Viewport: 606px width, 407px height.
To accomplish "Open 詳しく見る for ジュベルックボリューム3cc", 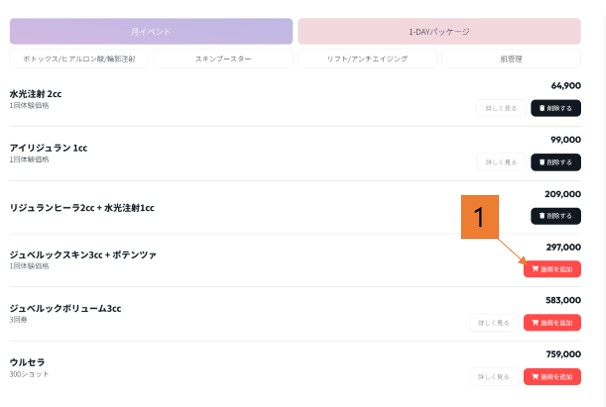I will click(494, 323).
